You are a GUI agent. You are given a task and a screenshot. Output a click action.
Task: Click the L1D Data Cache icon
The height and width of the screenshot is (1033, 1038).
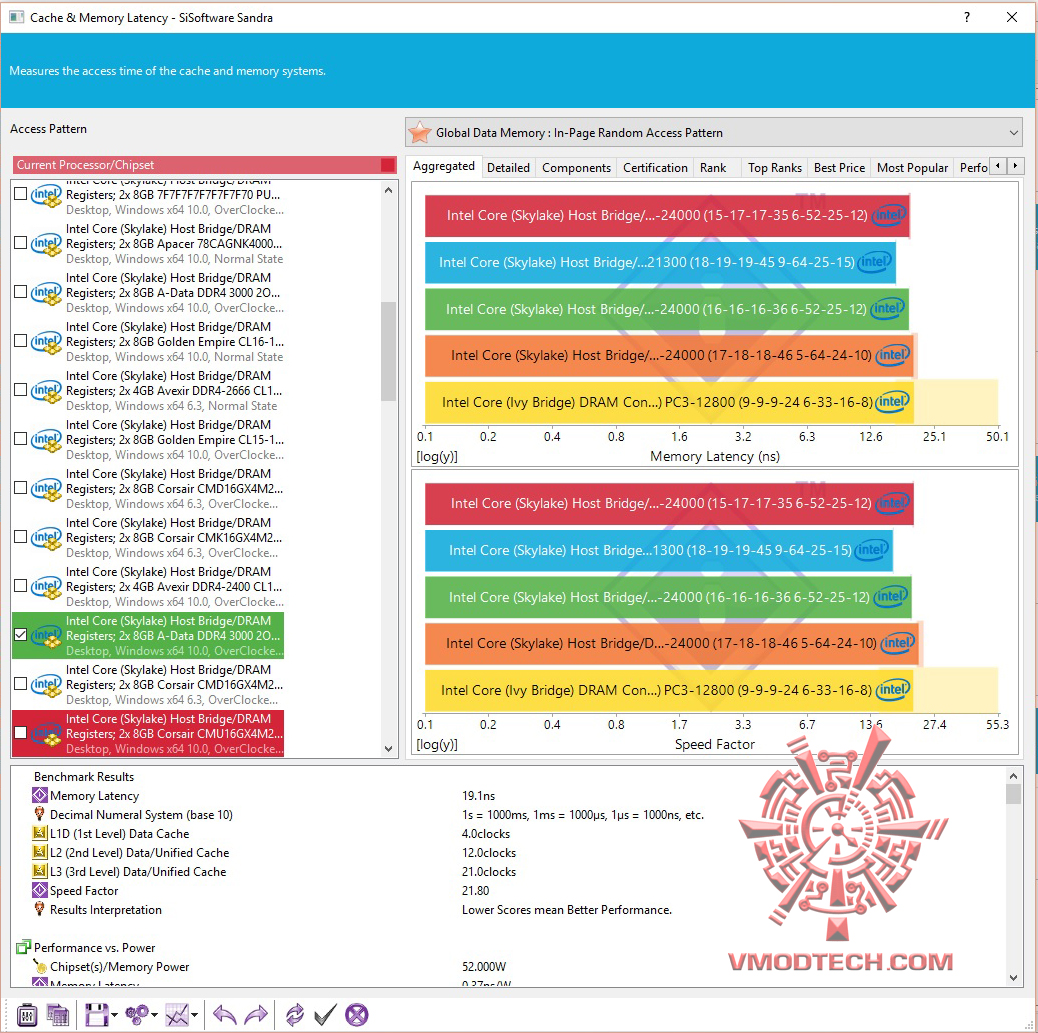pos(40,833)
